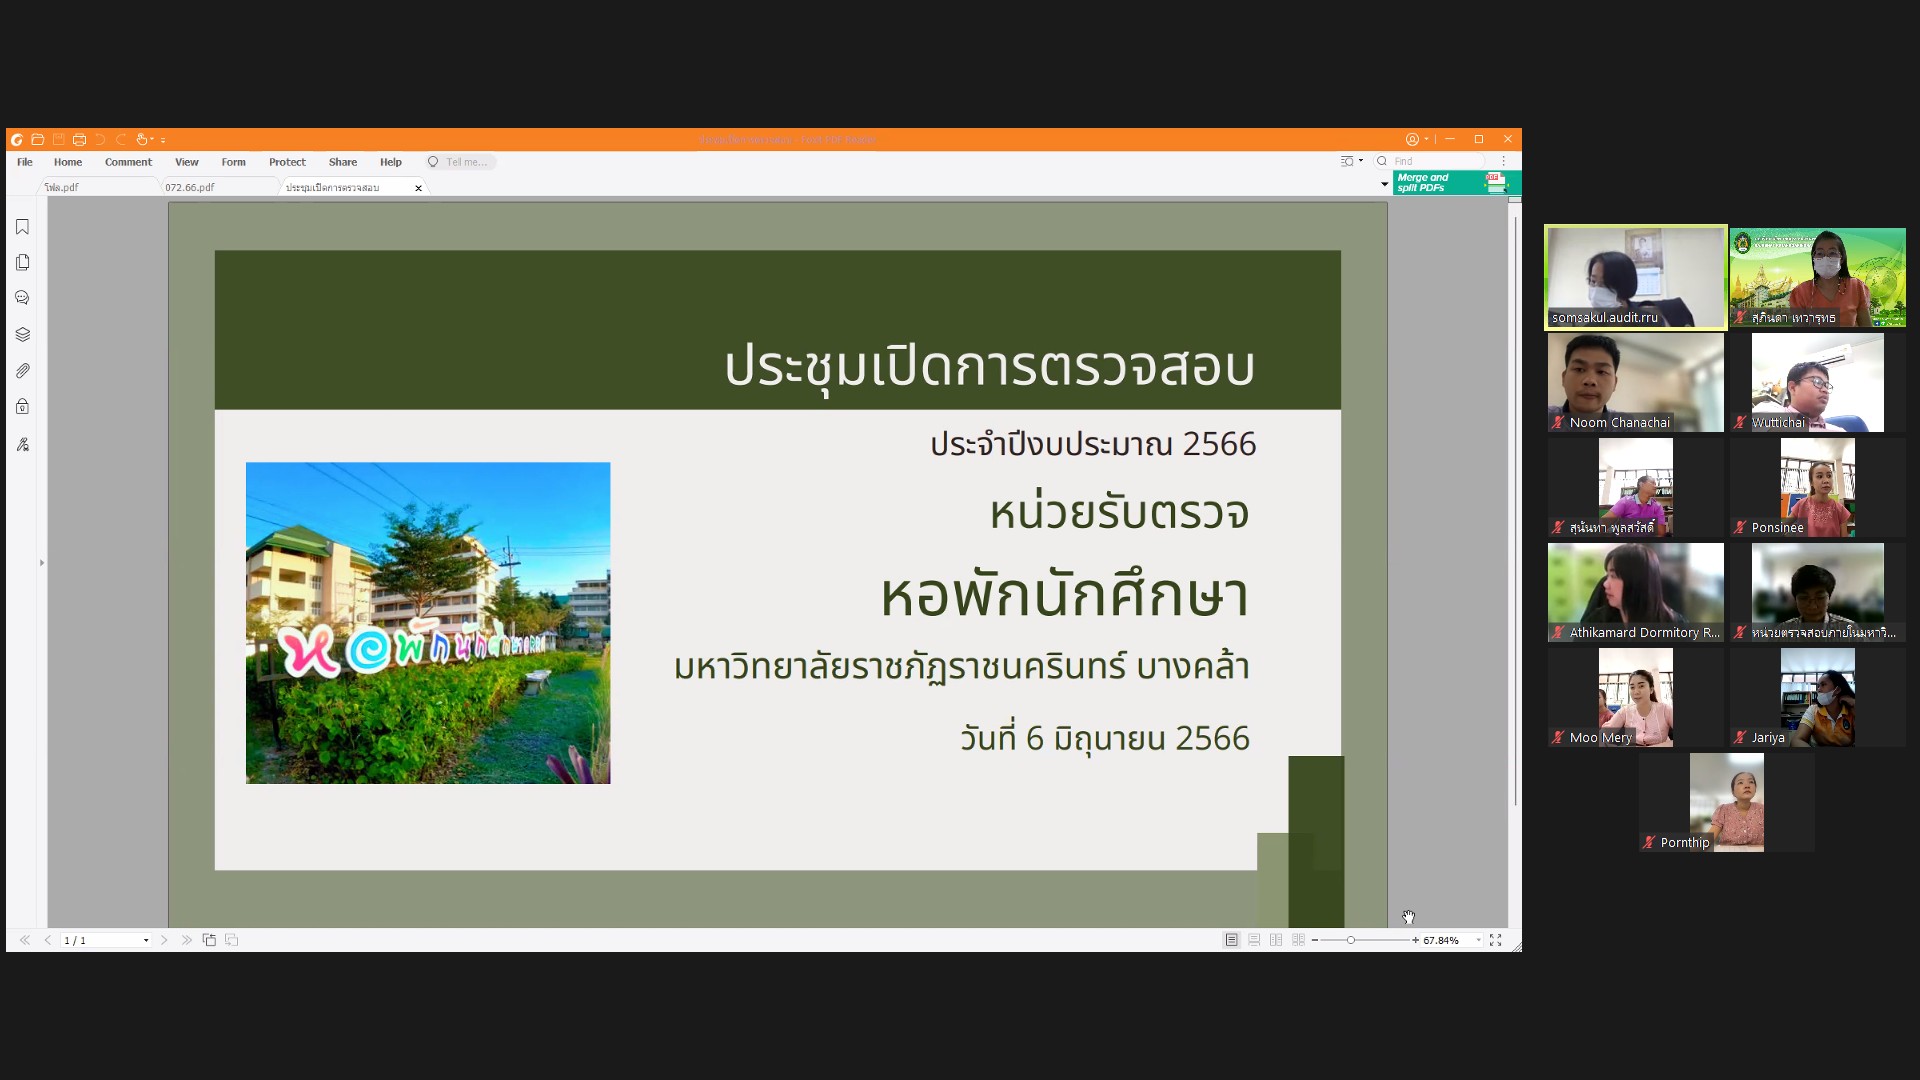Open the View ribbon tab
Image resolution: width=1920 pixels, height=1080 pixels.
187,162
